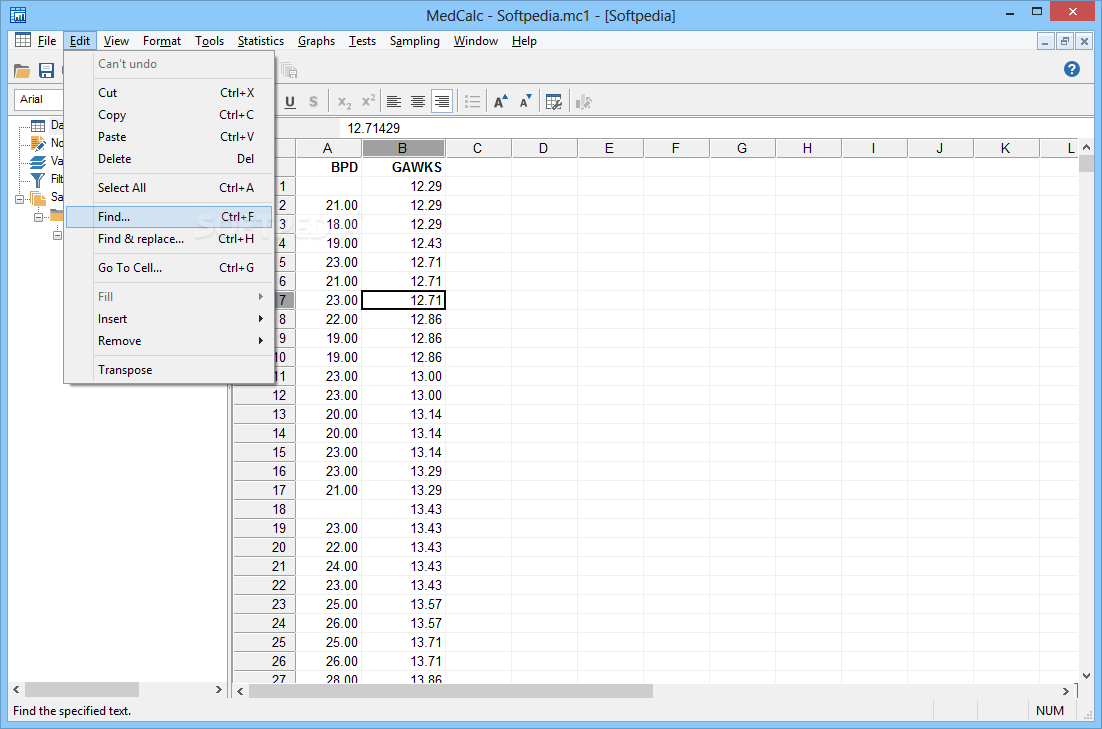1102x729 pixels.
Task: Restore the inner document window
Action: click(1065, 41)
